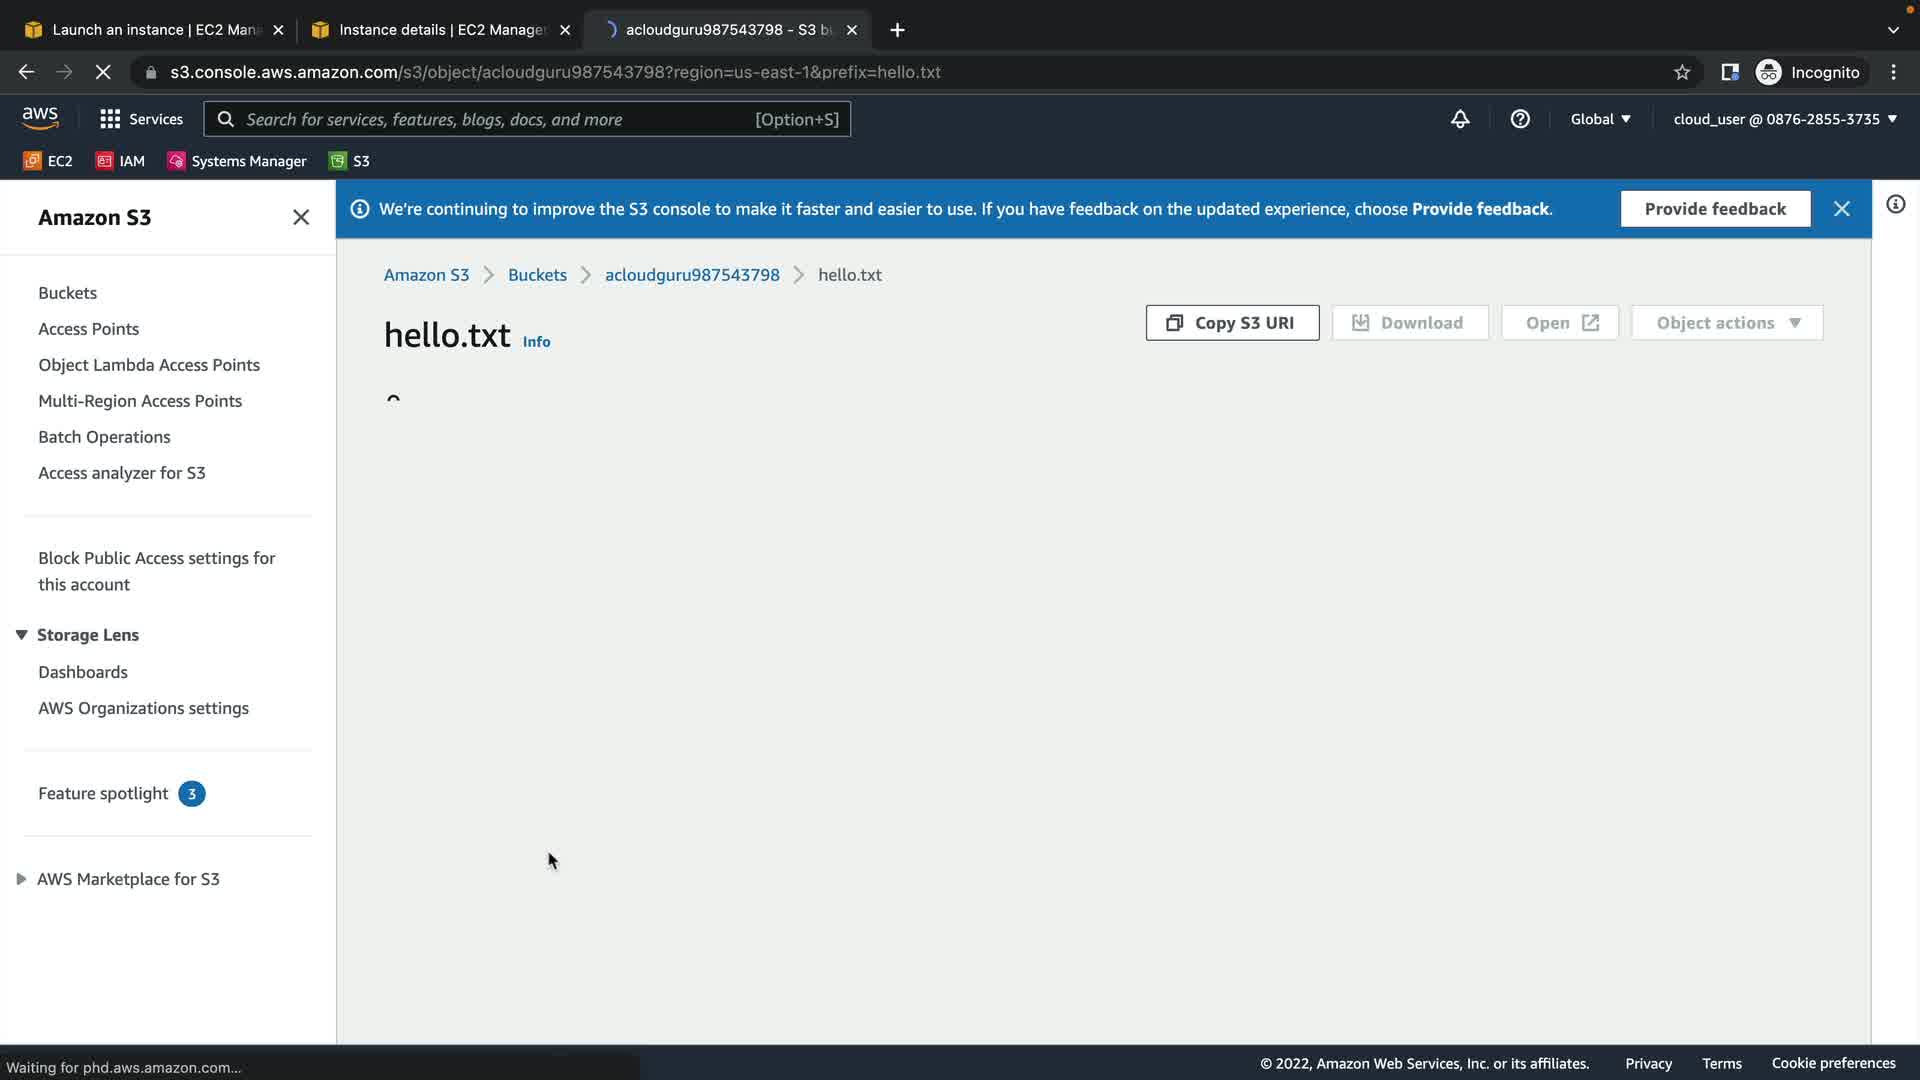The image size is (1920, 1080).
Task: Open the Services grid menu
Action: coord(141,119)
